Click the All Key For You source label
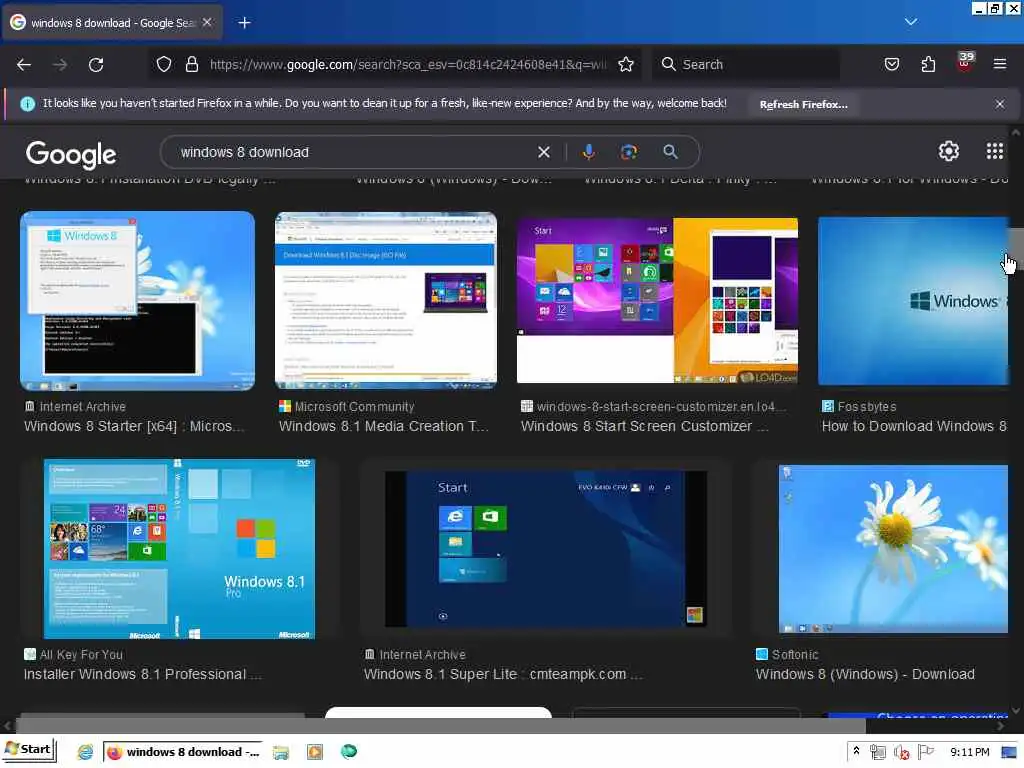This screenshot has width=1024, height=768. coord(81,655)
